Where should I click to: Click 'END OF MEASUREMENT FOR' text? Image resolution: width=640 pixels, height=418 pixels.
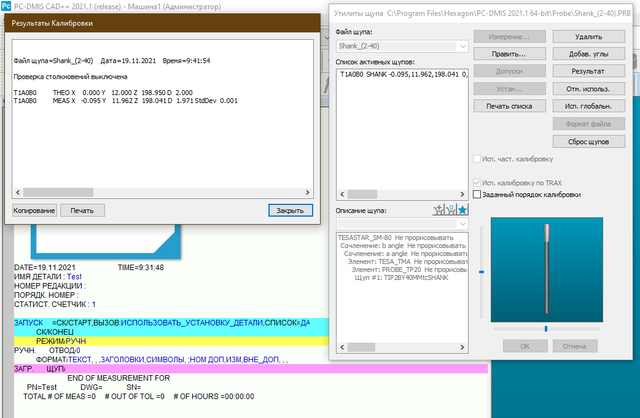tap(119, 378)
